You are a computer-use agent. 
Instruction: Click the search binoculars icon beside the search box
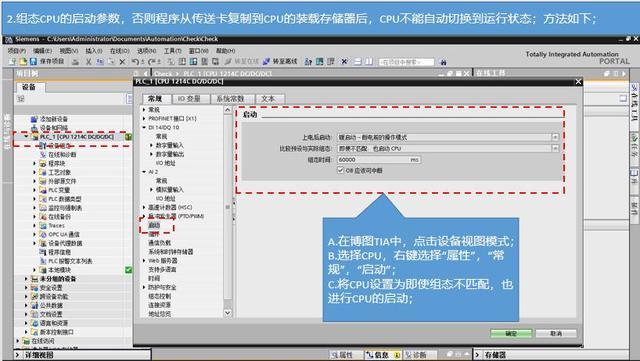click(443, 62)
